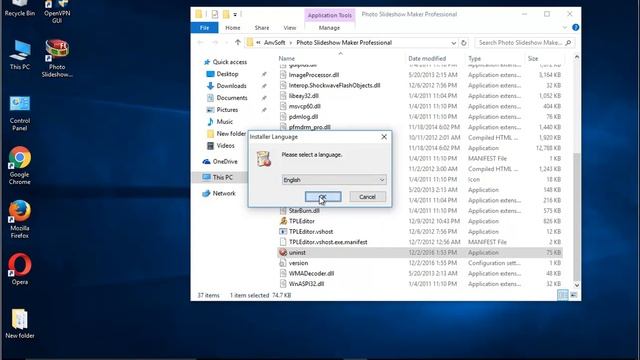
Task: Open the Manage ribbon tab
Action: tap(329, 28)
